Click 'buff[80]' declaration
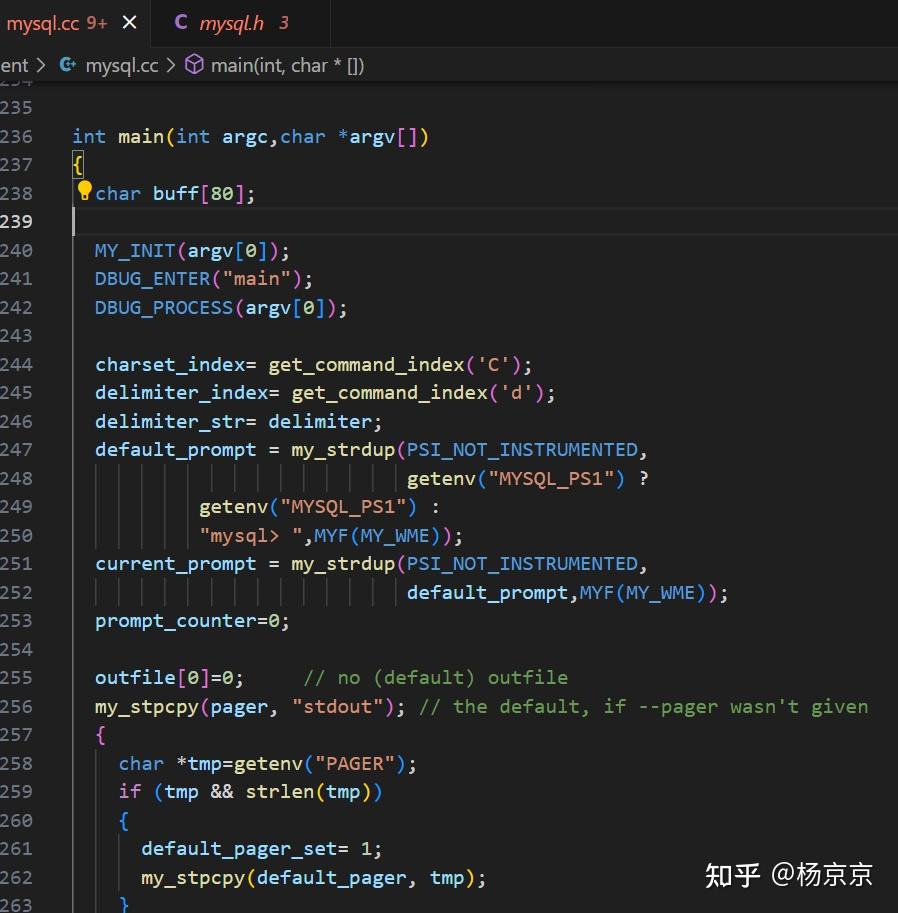The width and height of the screenshot is (898, 913). tap(199, 194)
